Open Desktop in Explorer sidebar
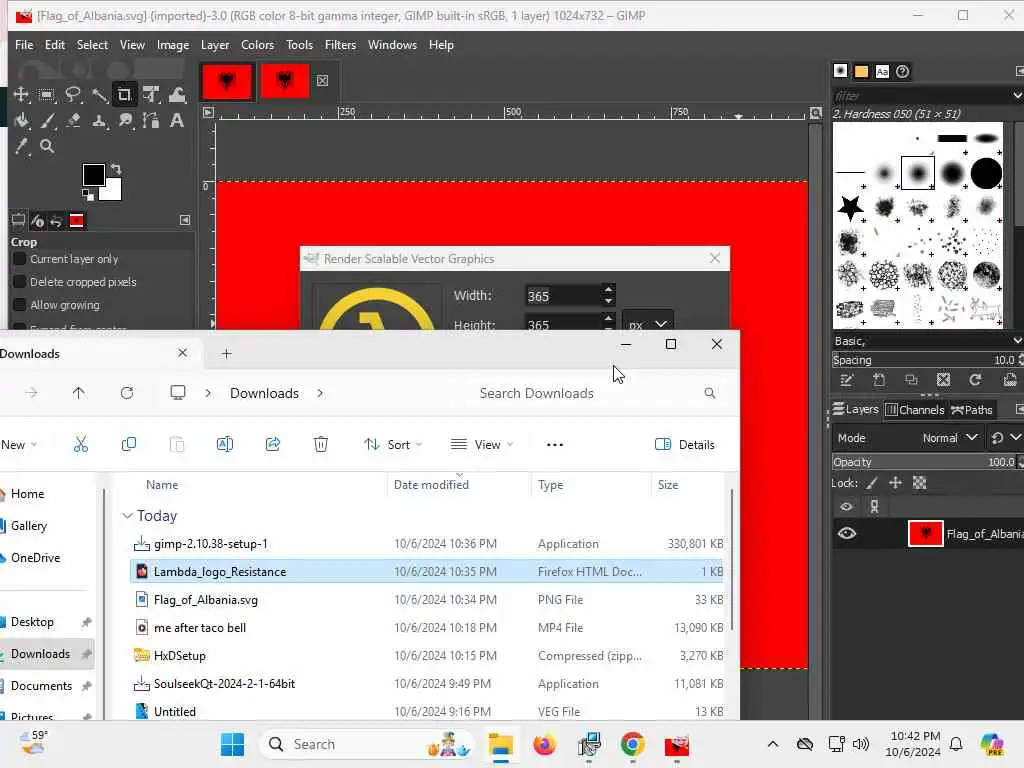Viewport: 1024px width, 768px height. click(32, 622)
